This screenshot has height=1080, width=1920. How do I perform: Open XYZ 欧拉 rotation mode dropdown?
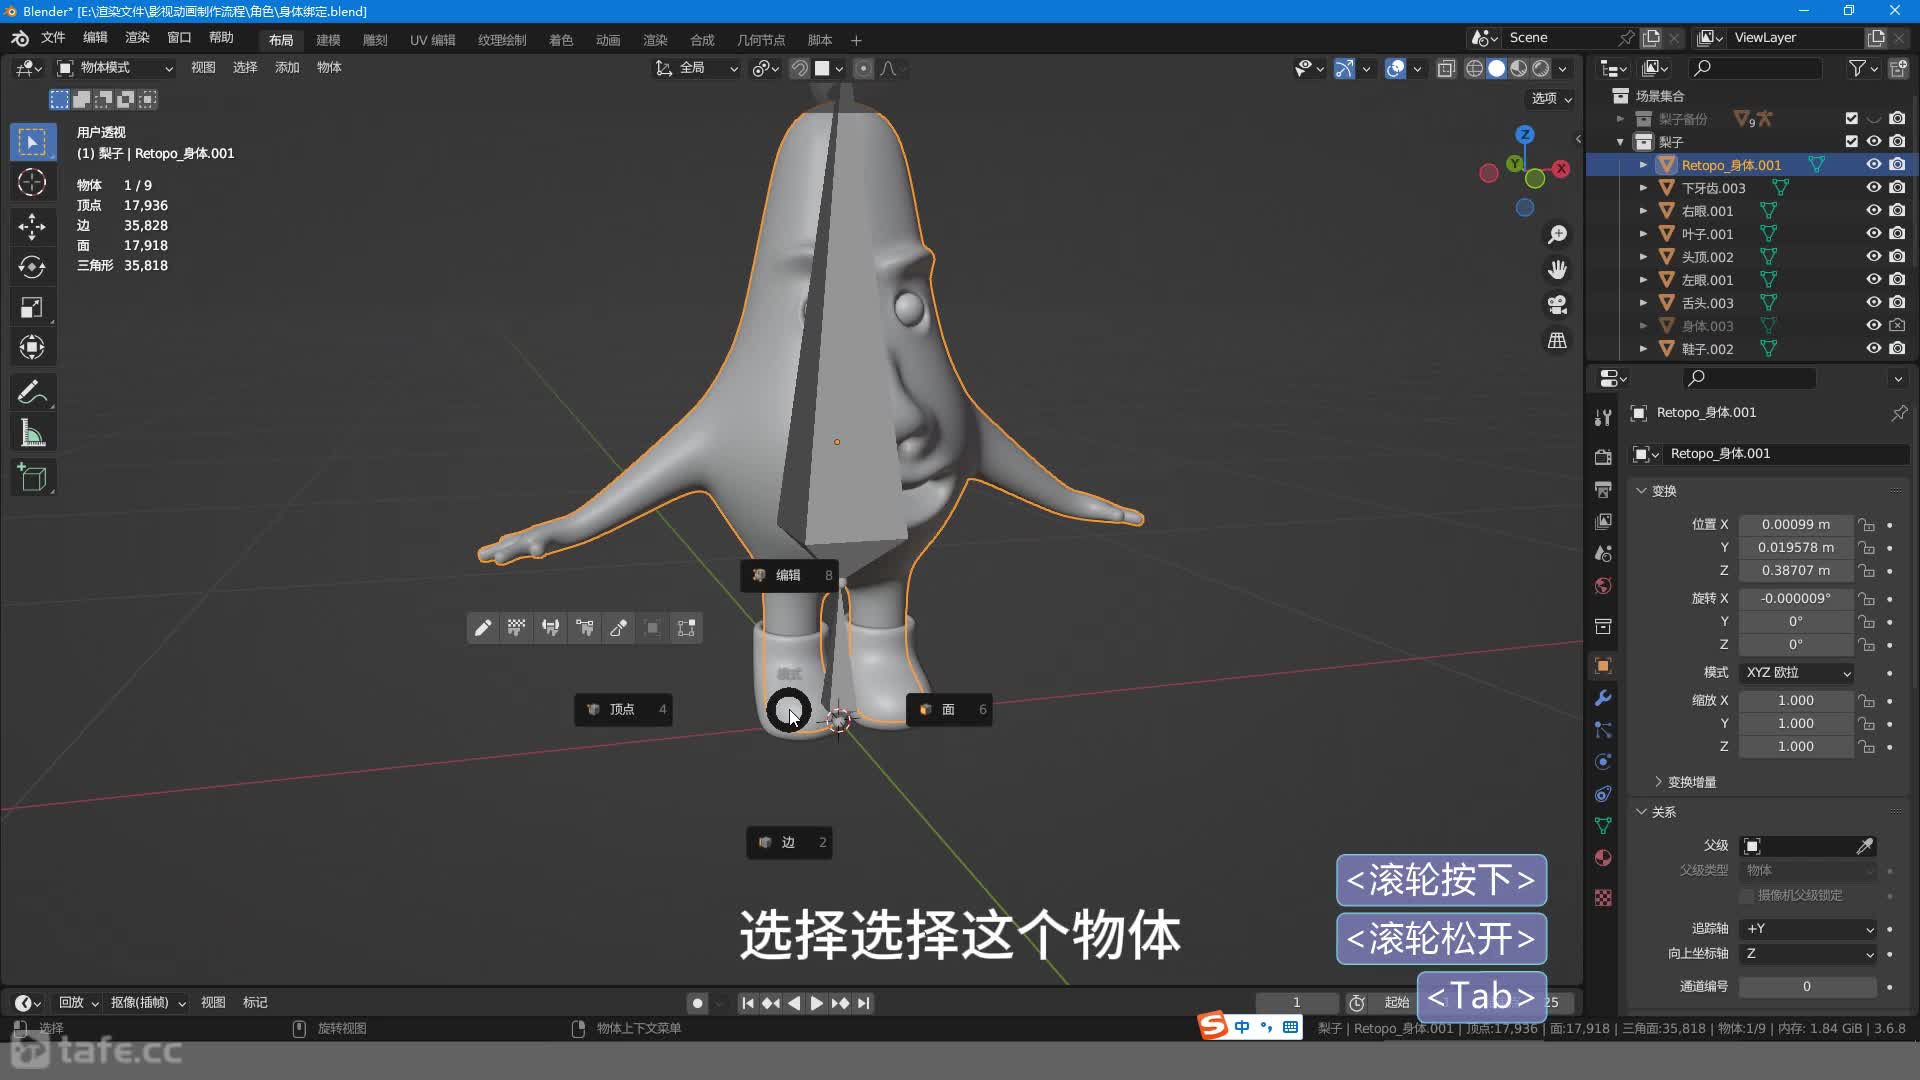(1797, 673)
